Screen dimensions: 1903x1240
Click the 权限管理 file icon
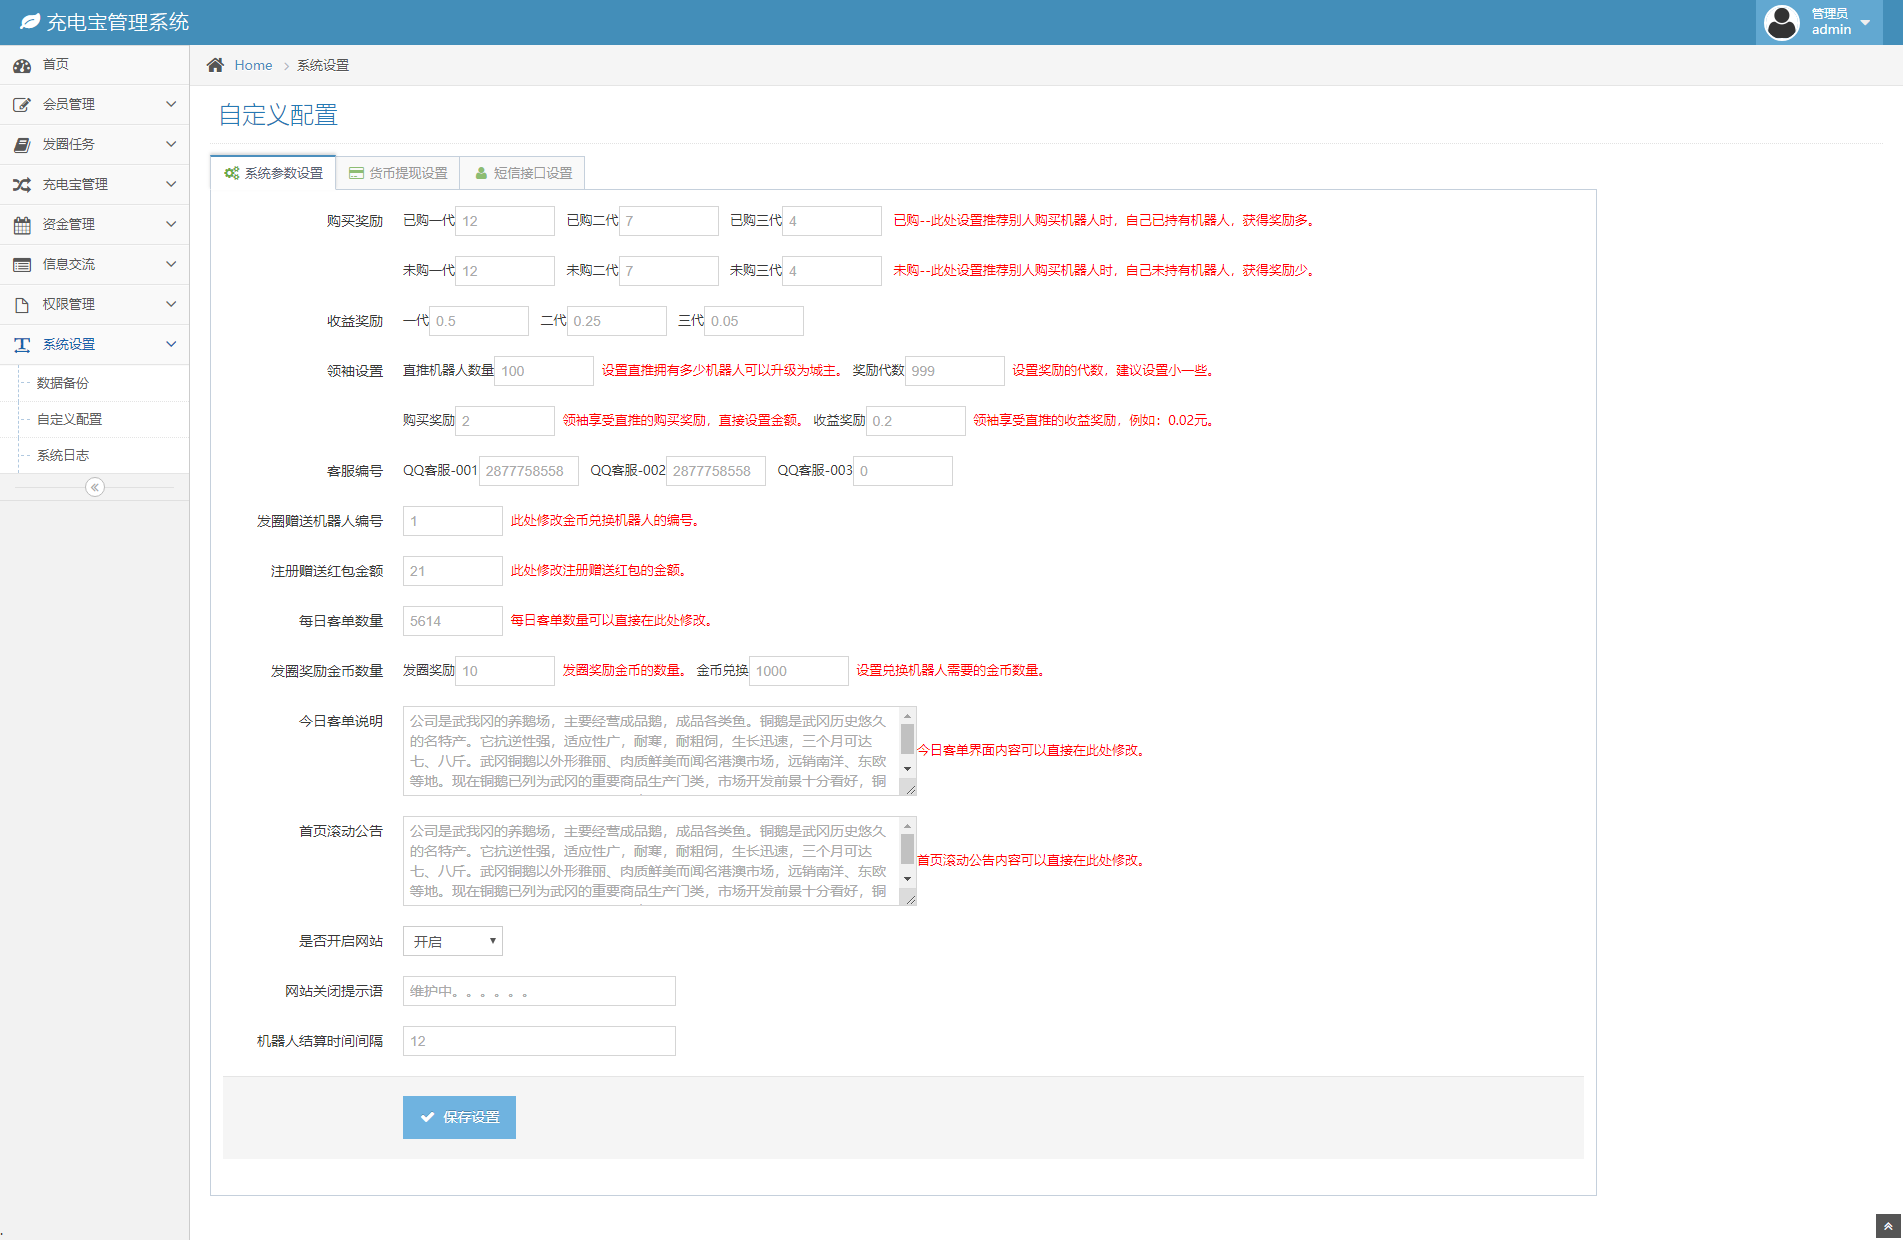tap(22, 305)
